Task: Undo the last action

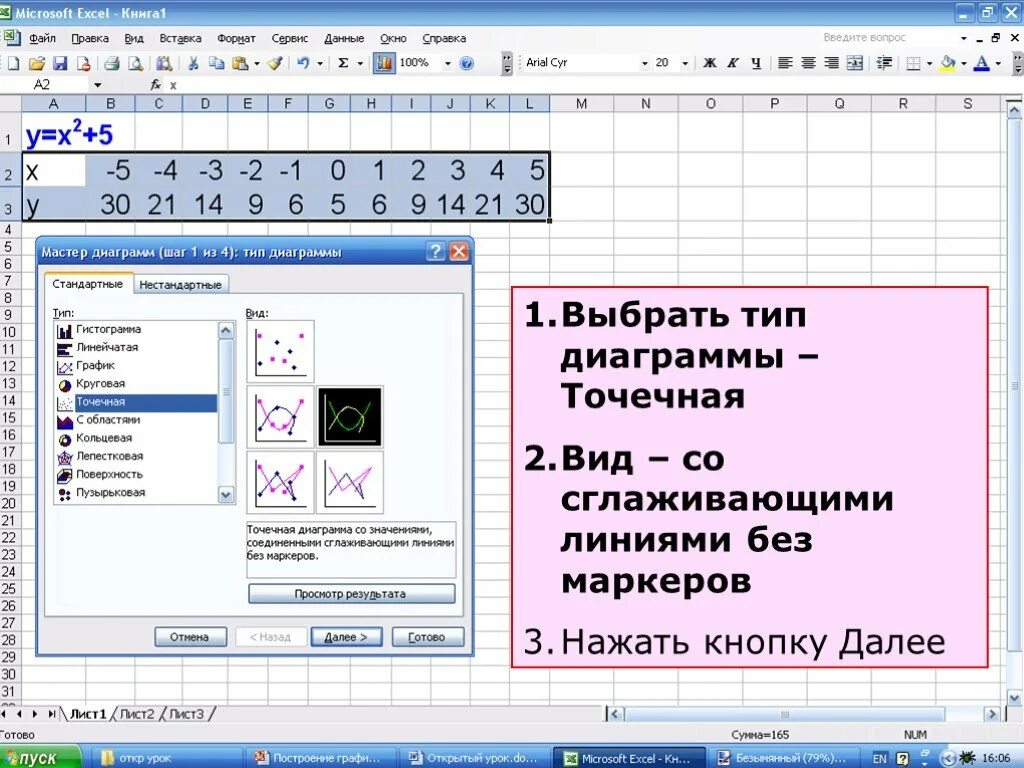Action: coord(303,63)
